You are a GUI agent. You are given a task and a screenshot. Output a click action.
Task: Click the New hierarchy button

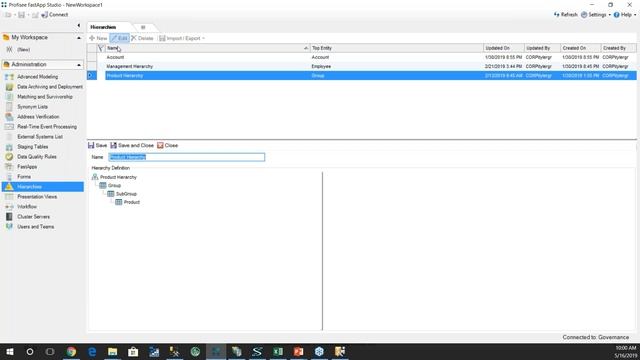[x=98, y=38]
